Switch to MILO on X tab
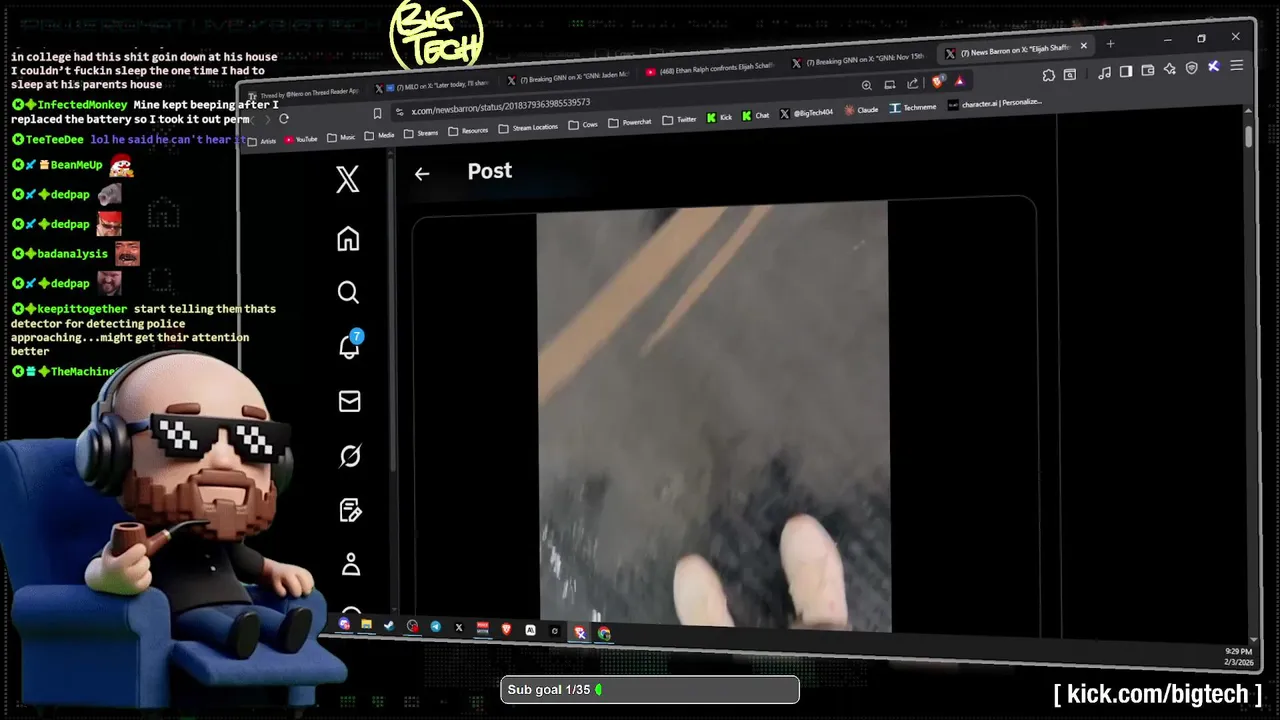 434,88
